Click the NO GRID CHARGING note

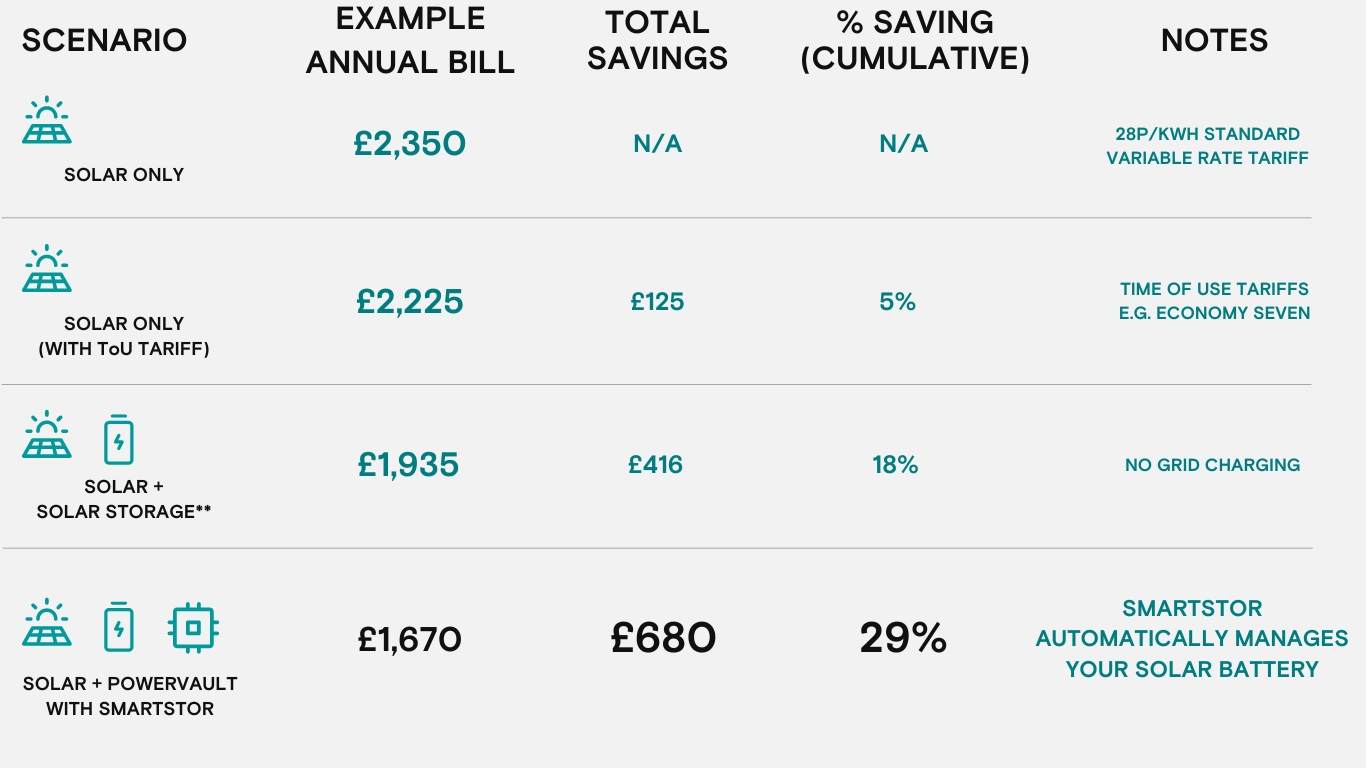tap(1212, 465)
